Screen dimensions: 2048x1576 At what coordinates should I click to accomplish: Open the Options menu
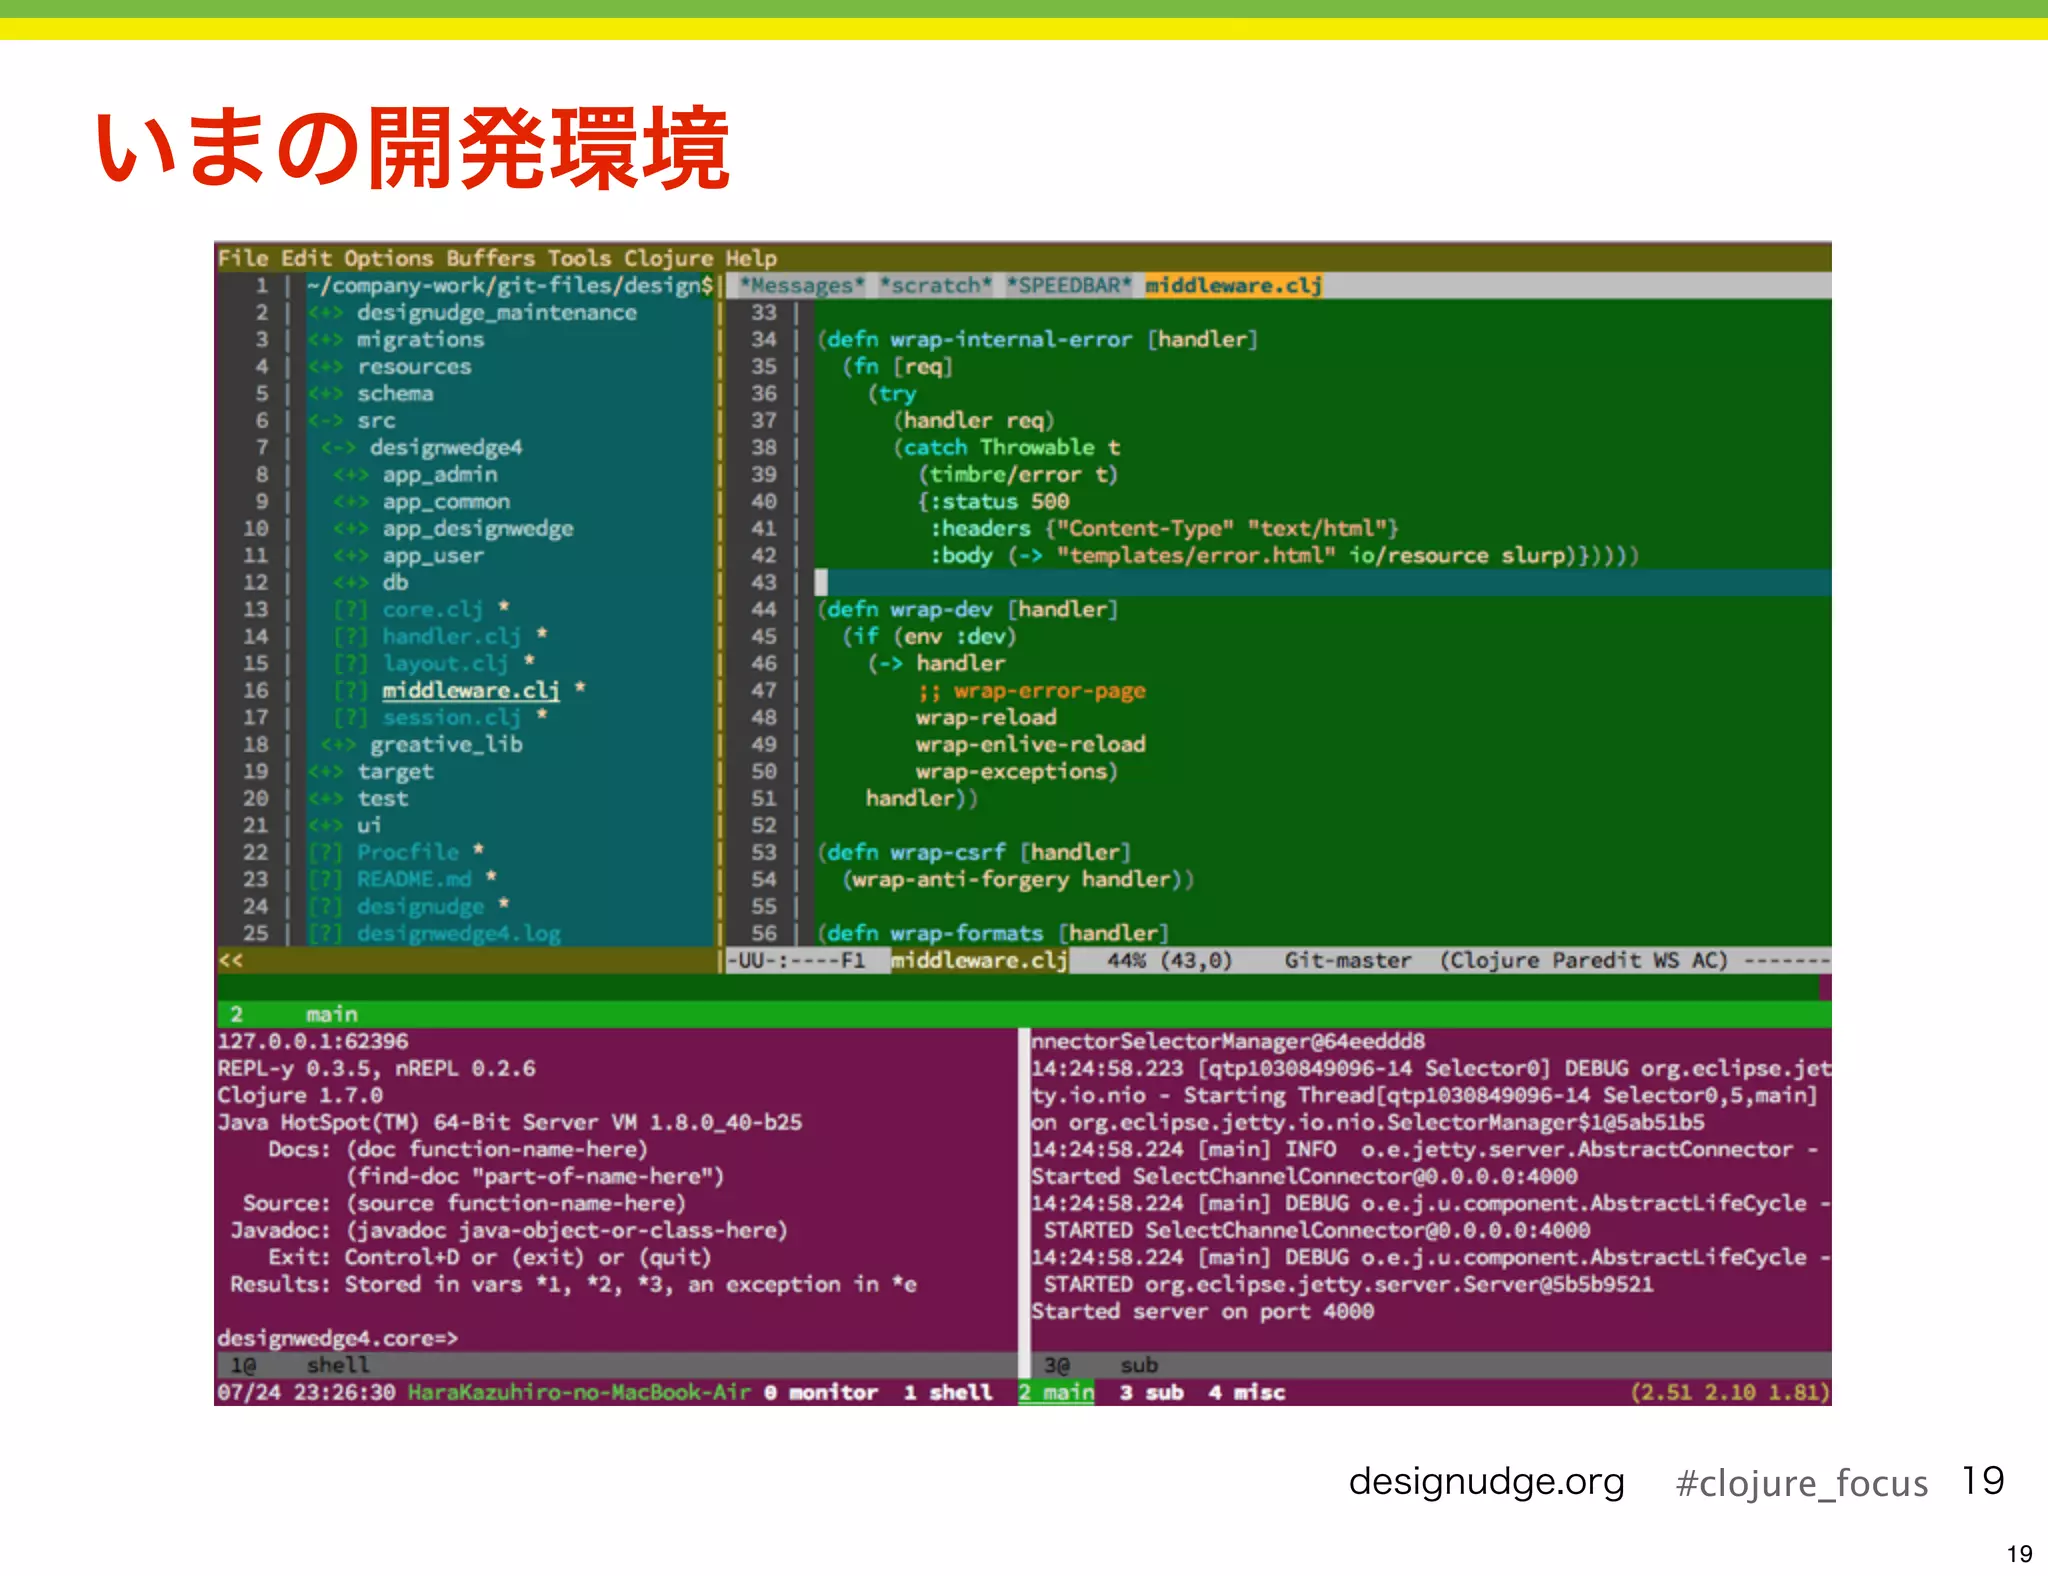[388, 258]
